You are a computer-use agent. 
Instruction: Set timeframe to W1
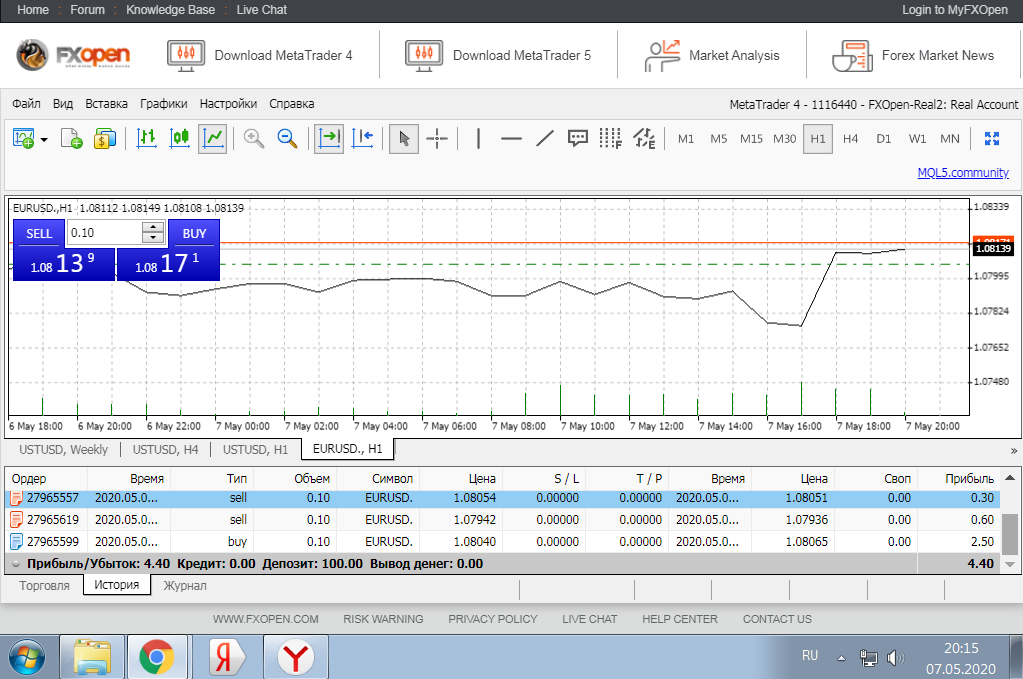click(x=917, y=138)
